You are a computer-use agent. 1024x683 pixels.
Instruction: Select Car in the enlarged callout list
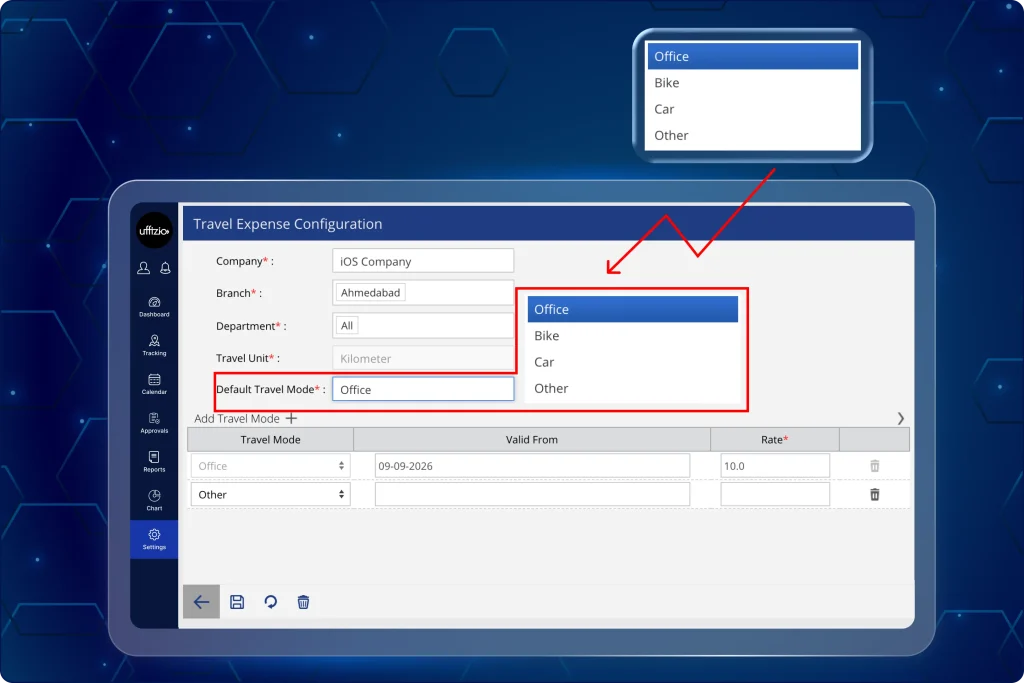[752, 109]
